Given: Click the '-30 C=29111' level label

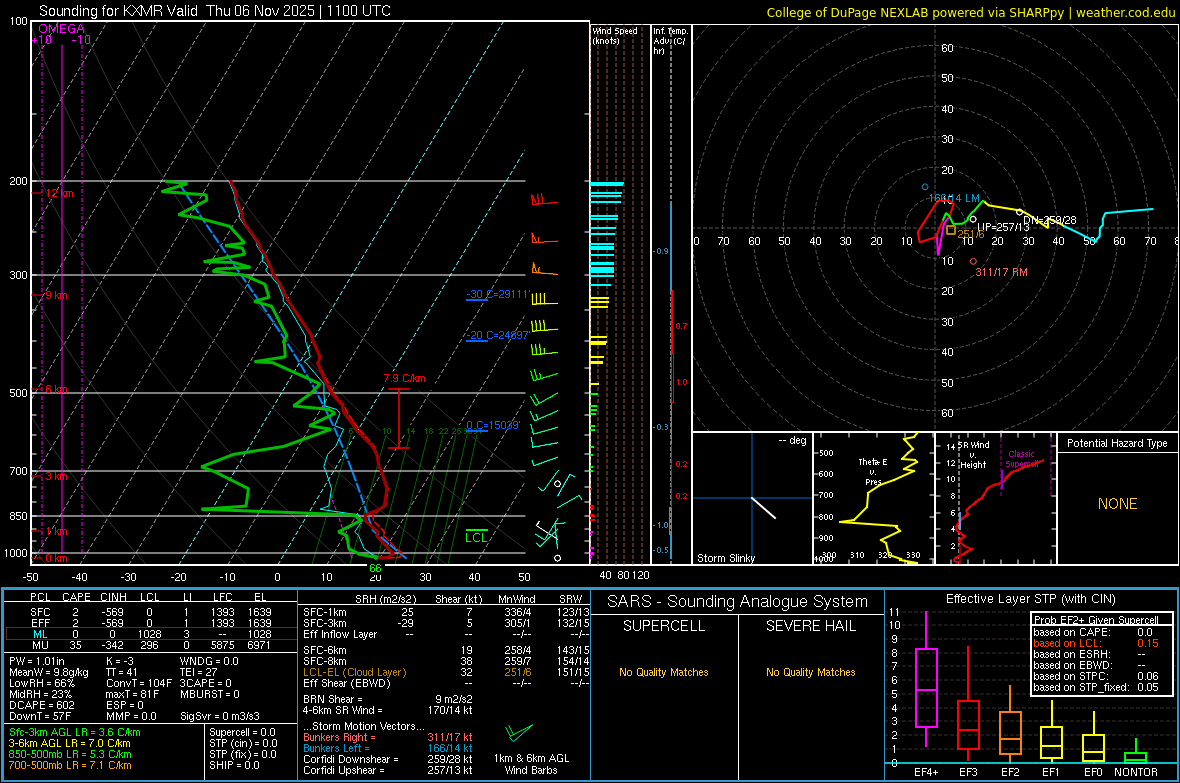Looking at the screenshot, I should point(497,294).
